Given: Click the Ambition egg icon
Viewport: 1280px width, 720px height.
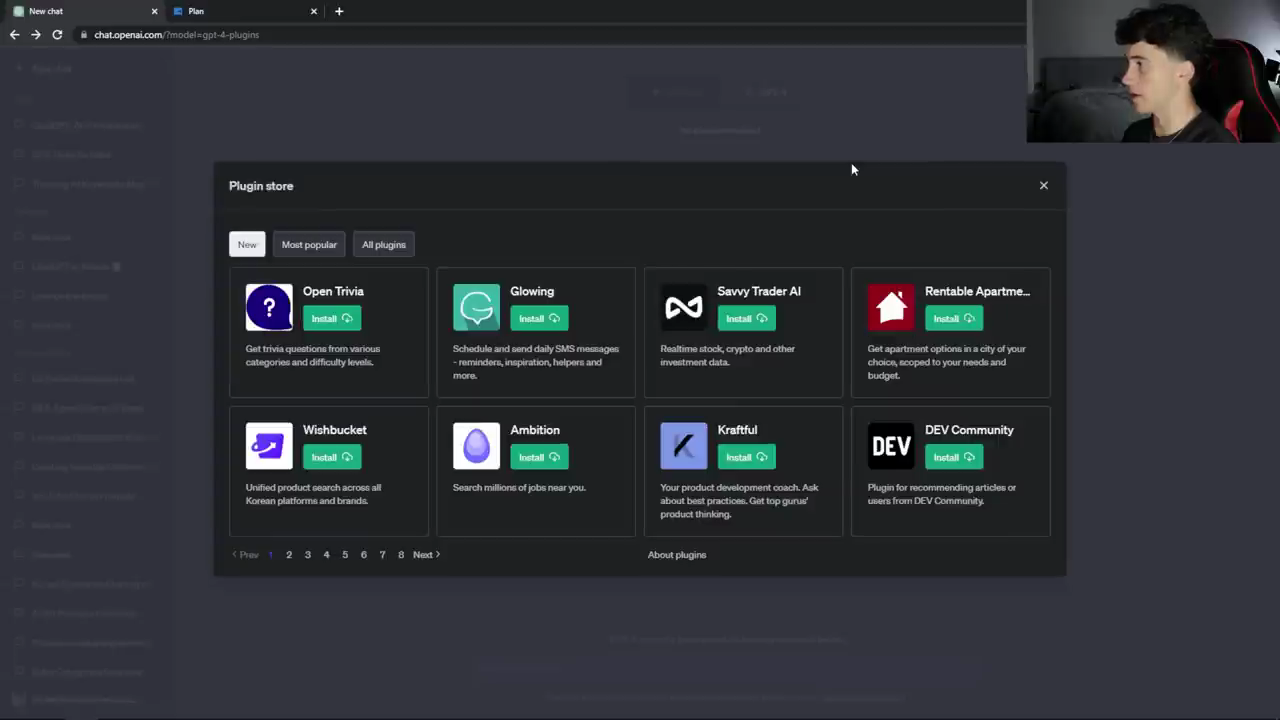Looking at the screenshot, I should click(476, 446).
